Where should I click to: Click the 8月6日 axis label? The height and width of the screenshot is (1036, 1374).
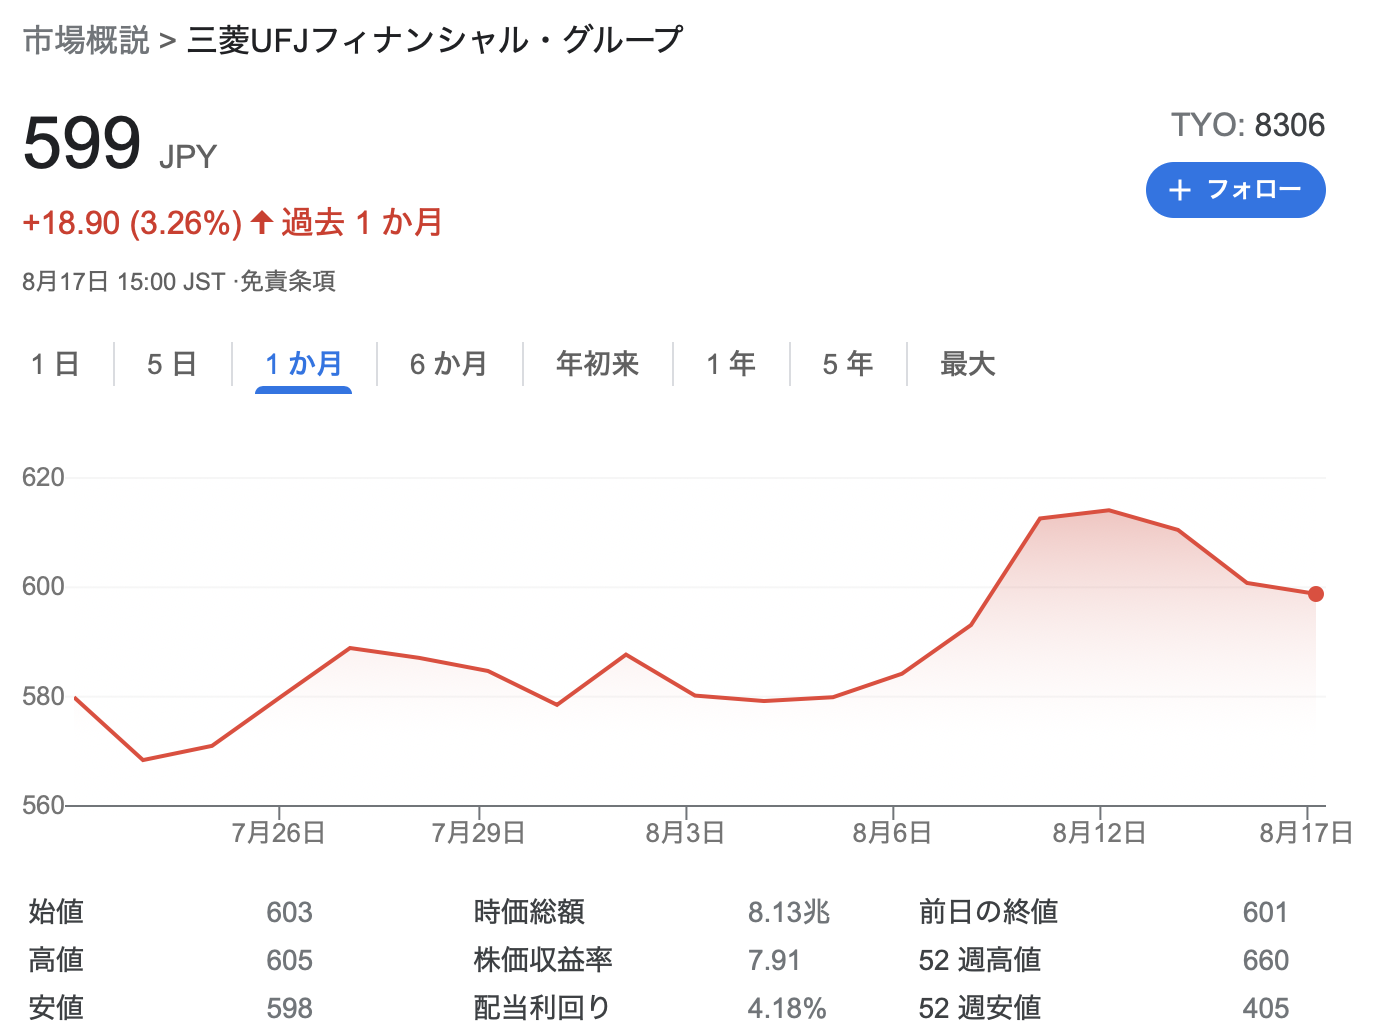(892, 833)
